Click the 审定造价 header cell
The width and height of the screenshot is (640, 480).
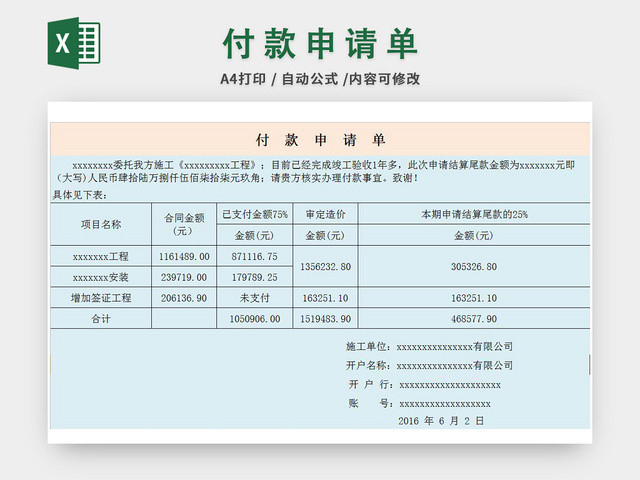click(x=325, y=214)
